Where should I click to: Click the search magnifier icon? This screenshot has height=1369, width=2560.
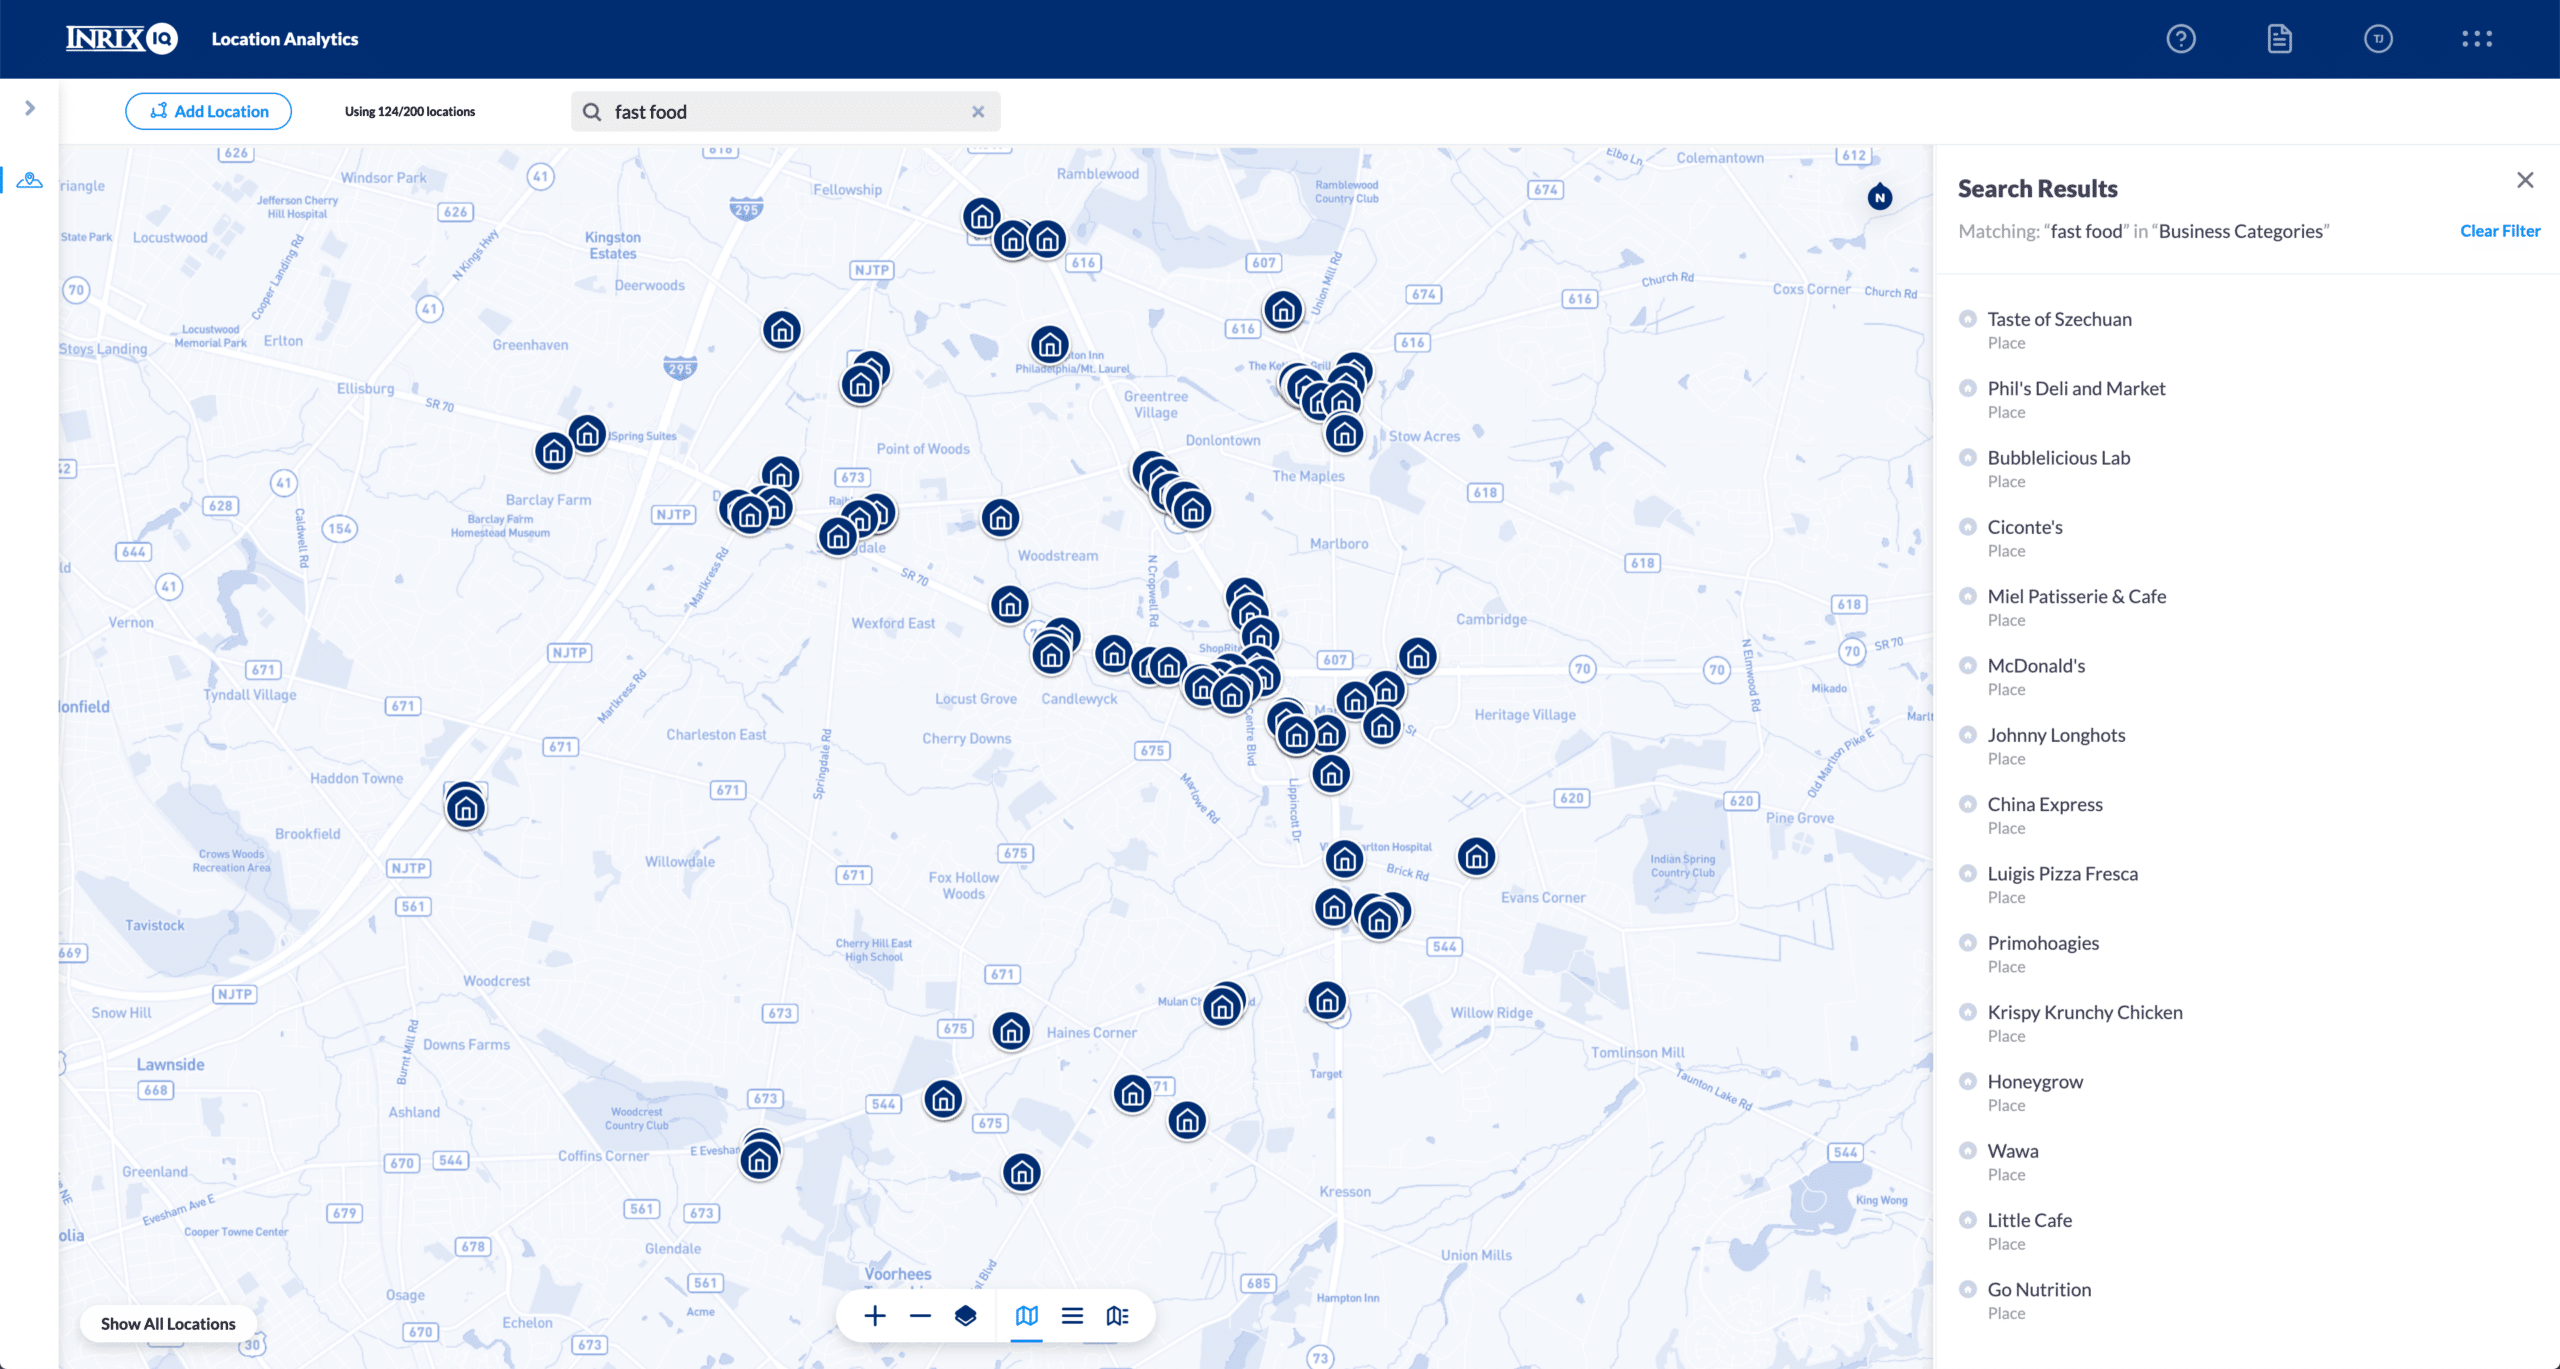click(592, 112)
